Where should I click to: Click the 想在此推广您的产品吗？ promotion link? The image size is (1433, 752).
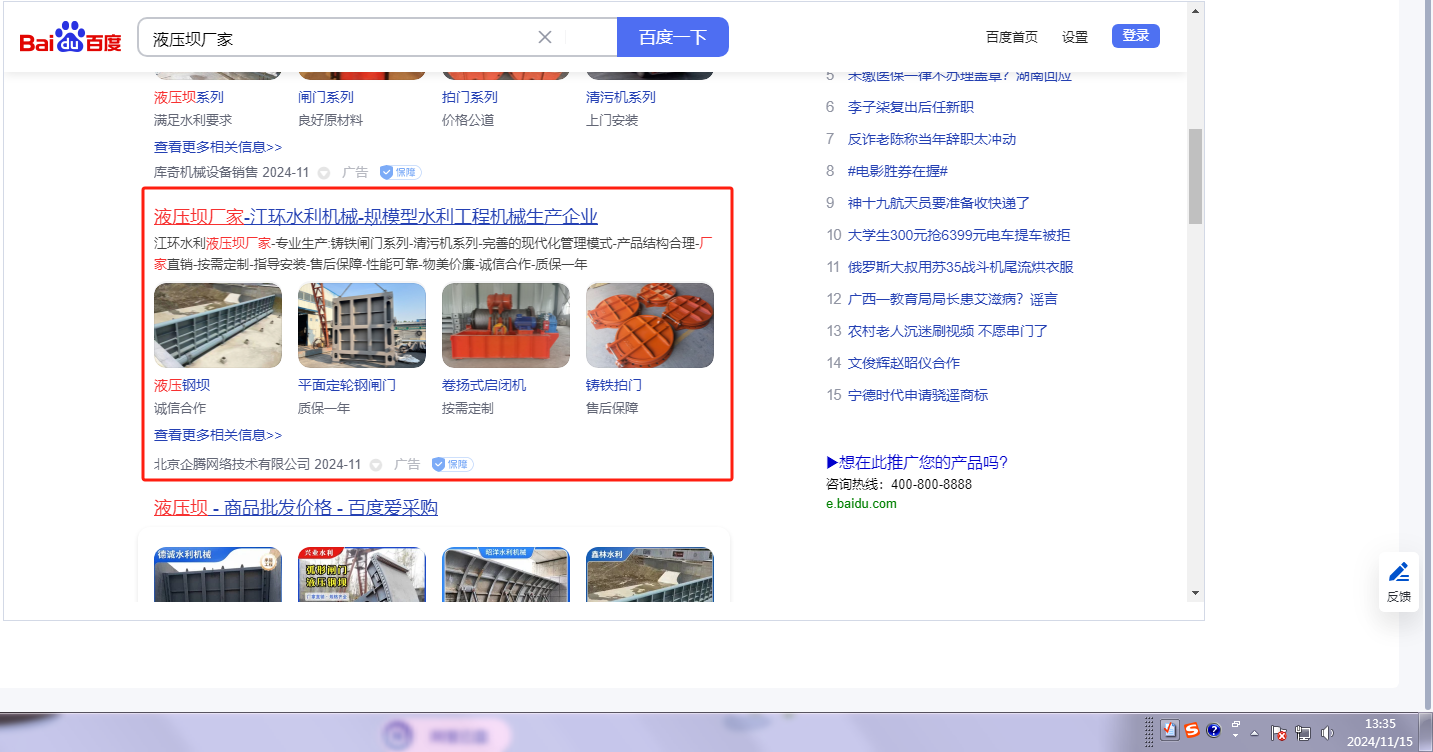tap(917, 462)
